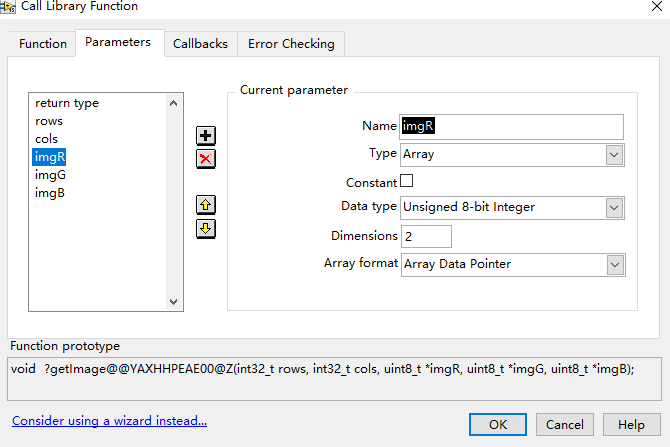670x447 pixels.
Task: Select 'rows' in the parameter list
Action: pyautogui.click(x=49, y=121)
